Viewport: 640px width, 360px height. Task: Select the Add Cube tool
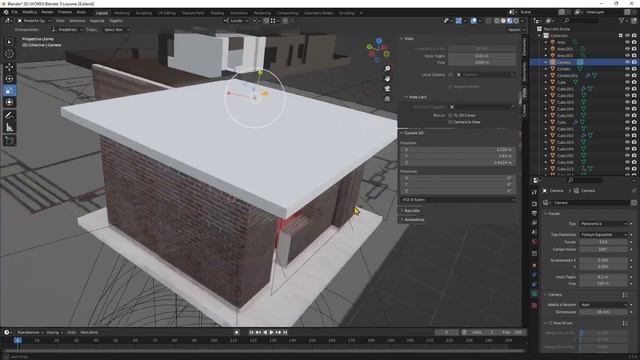9,141
